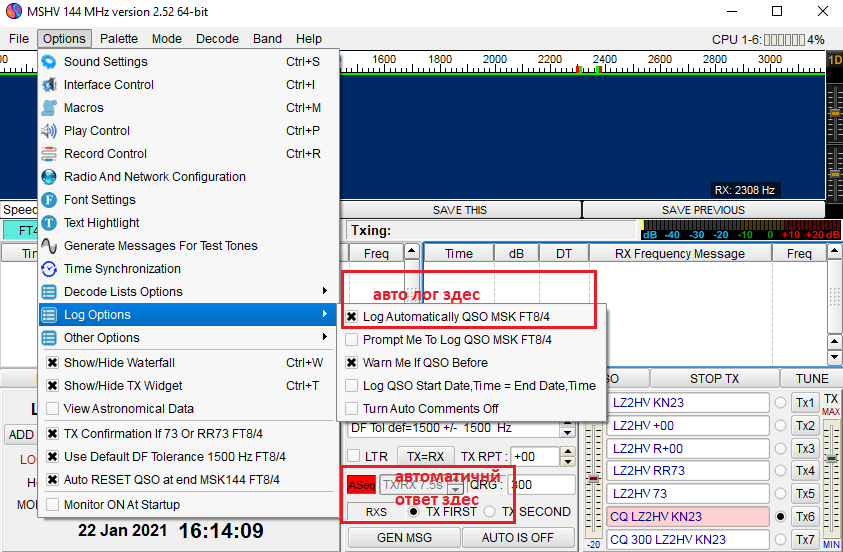Screen dimensions: 843x552
Task: Click the Macros menu icon
Action: pyautogui.click(x=49, y=108)
